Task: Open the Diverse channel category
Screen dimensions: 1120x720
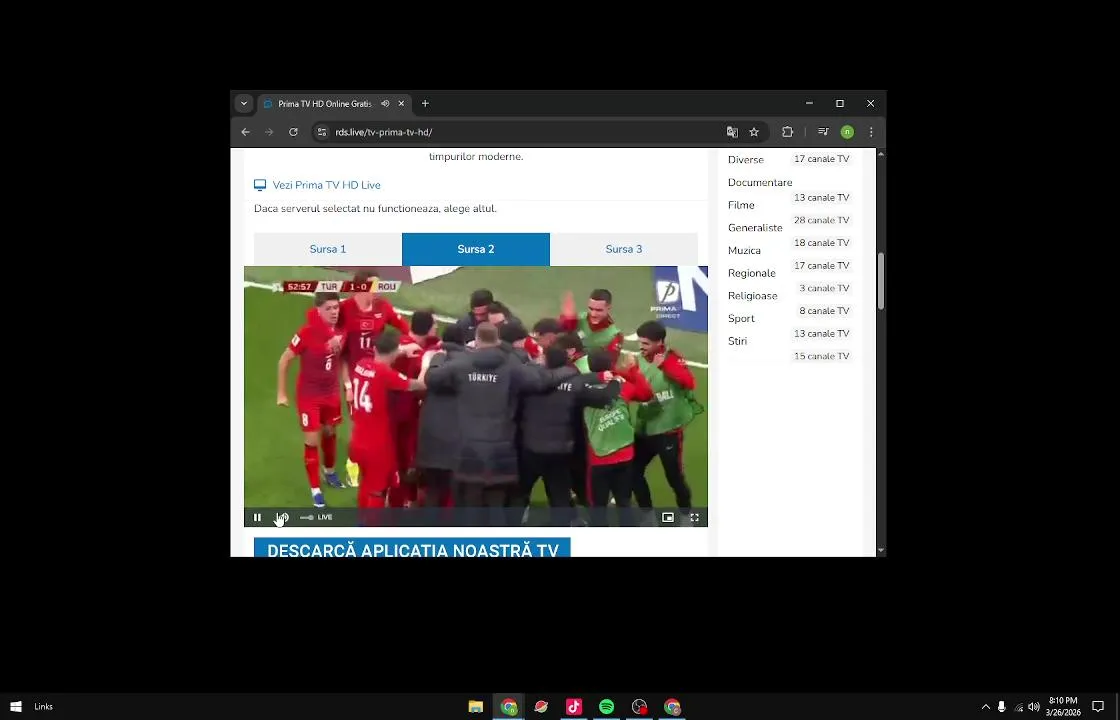Action: coord(746,160)
